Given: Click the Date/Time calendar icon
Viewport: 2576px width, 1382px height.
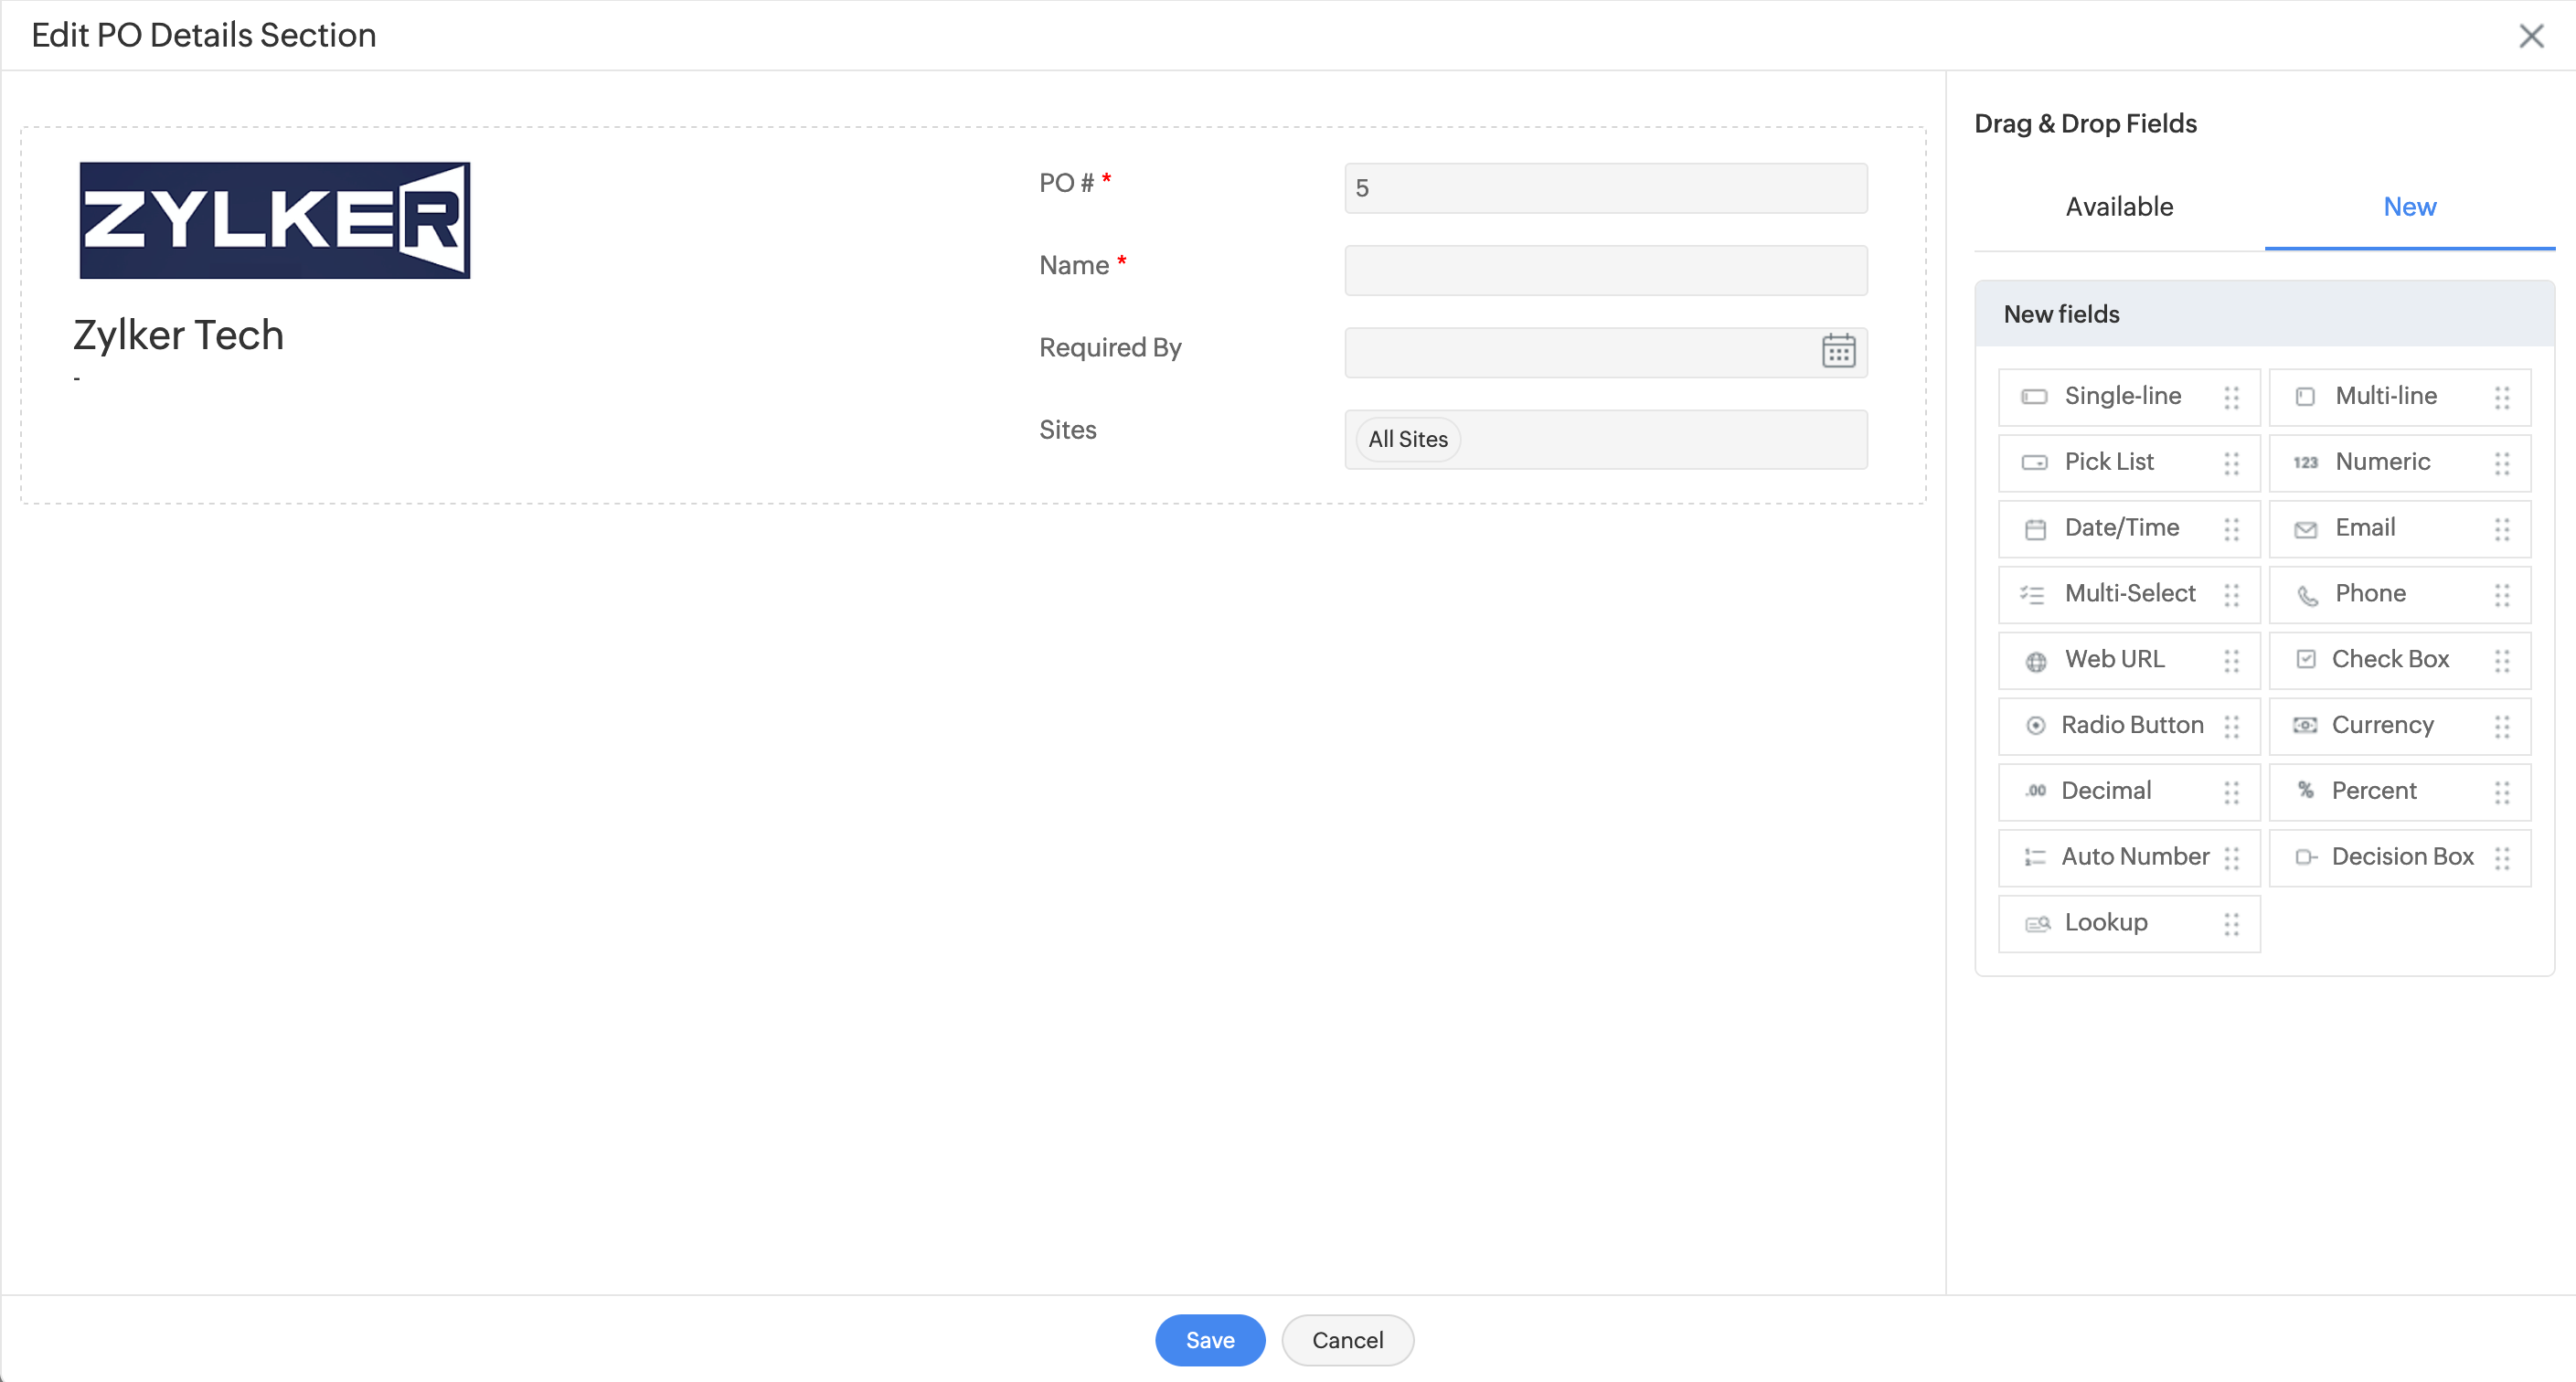Looking at the screenshot, I should tap(2035, 529).
